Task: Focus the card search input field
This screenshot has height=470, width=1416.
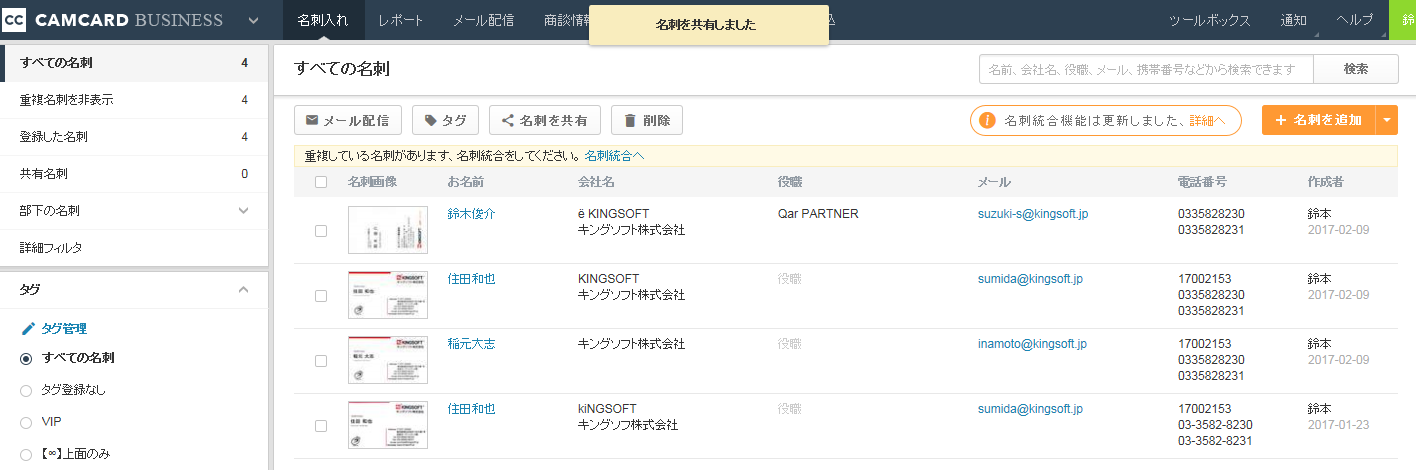Action: pyautogui.click(x=1146, y=69)
